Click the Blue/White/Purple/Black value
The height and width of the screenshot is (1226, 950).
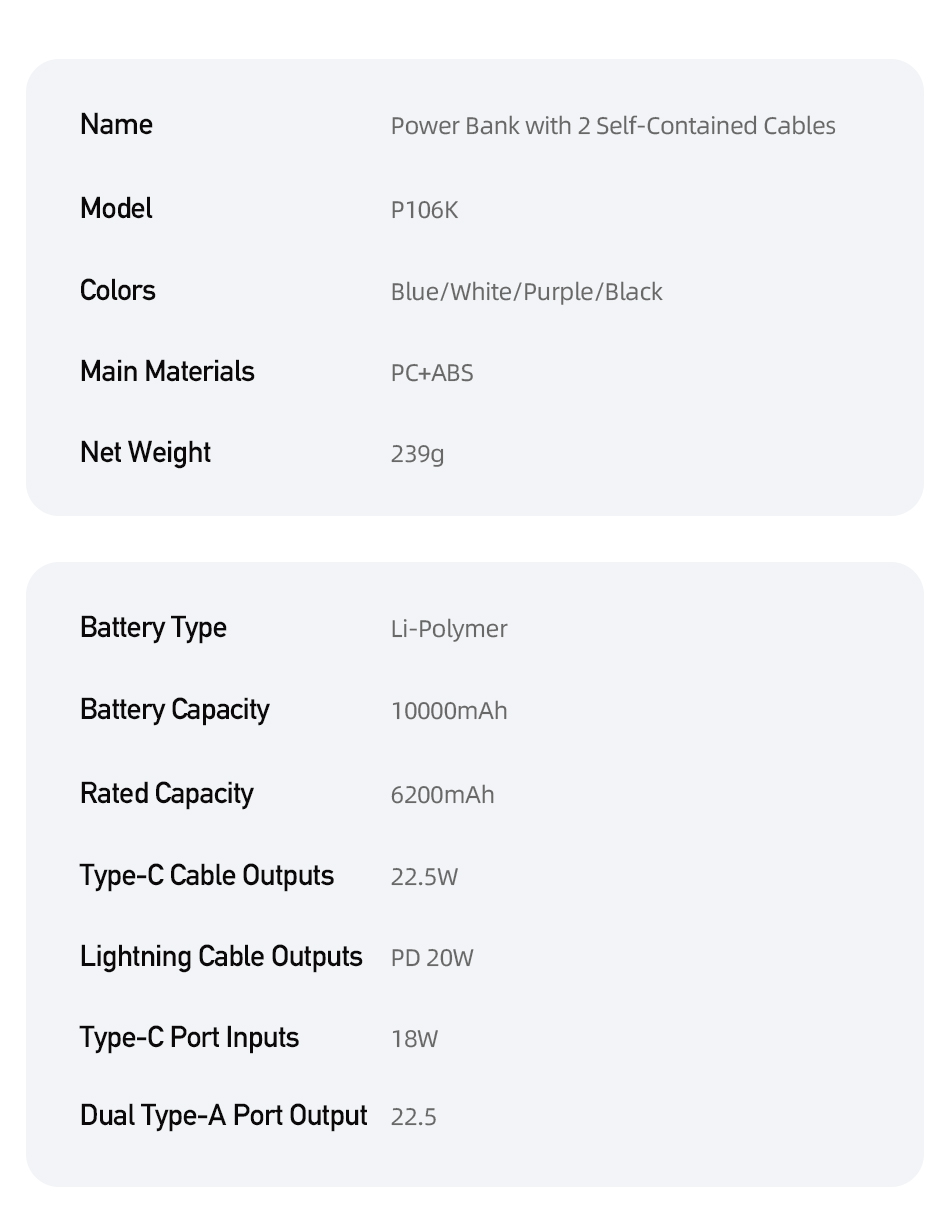click(526, 292)
